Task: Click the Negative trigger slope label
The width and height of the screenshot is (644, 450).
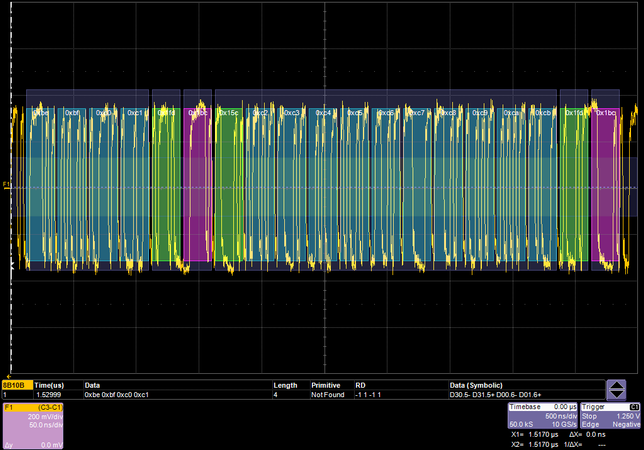Action: point(626,424)
